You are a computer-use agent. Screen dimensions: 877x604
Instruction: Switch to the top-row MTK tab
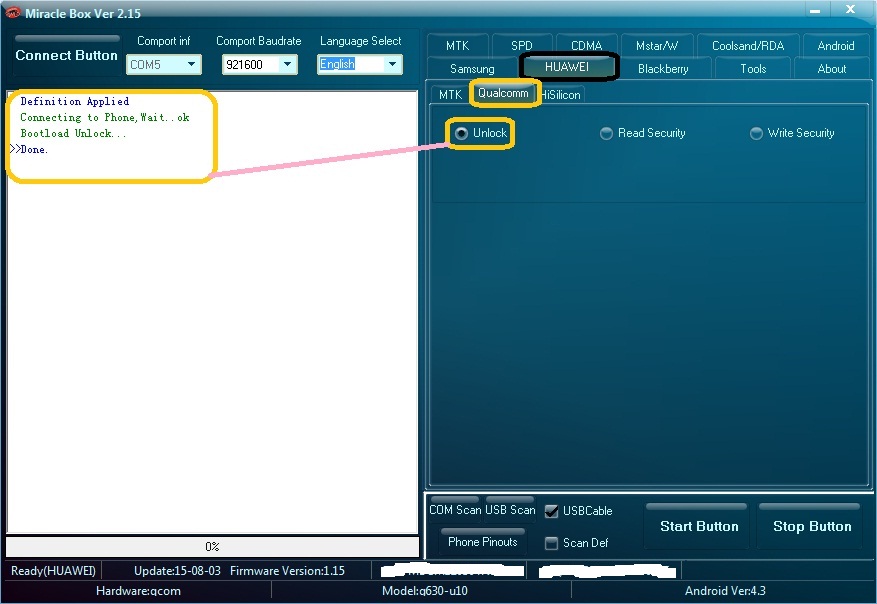pos(458,45)
